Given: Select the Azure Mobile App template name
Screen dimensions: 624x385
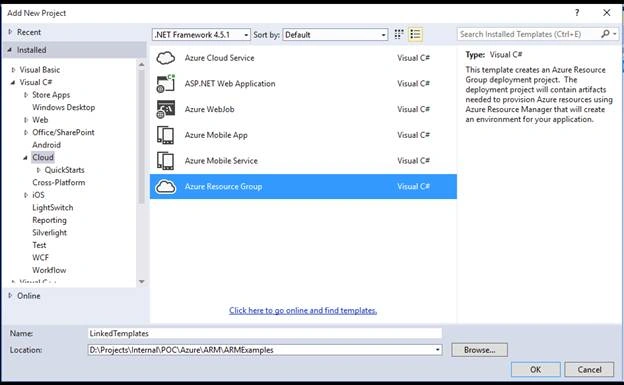Looking at the screenshot, I should point(216,135).
